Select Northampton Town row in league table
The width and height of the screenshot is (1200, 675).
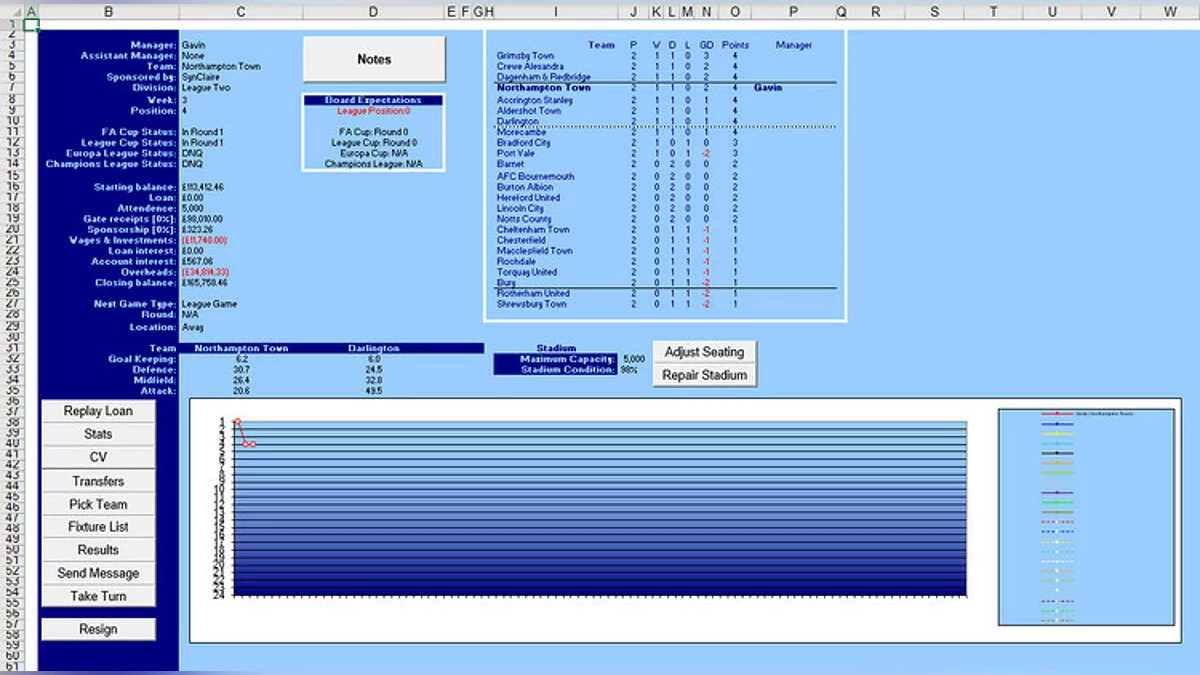pos(544,88)
